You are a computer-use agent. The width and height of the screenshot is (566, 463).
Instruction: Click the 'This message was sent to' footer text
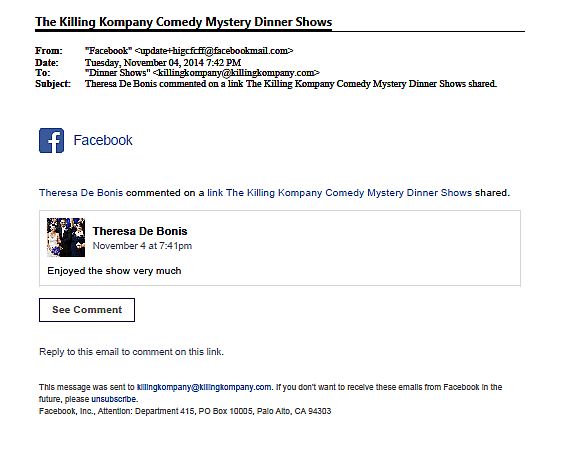pos(87,387)
